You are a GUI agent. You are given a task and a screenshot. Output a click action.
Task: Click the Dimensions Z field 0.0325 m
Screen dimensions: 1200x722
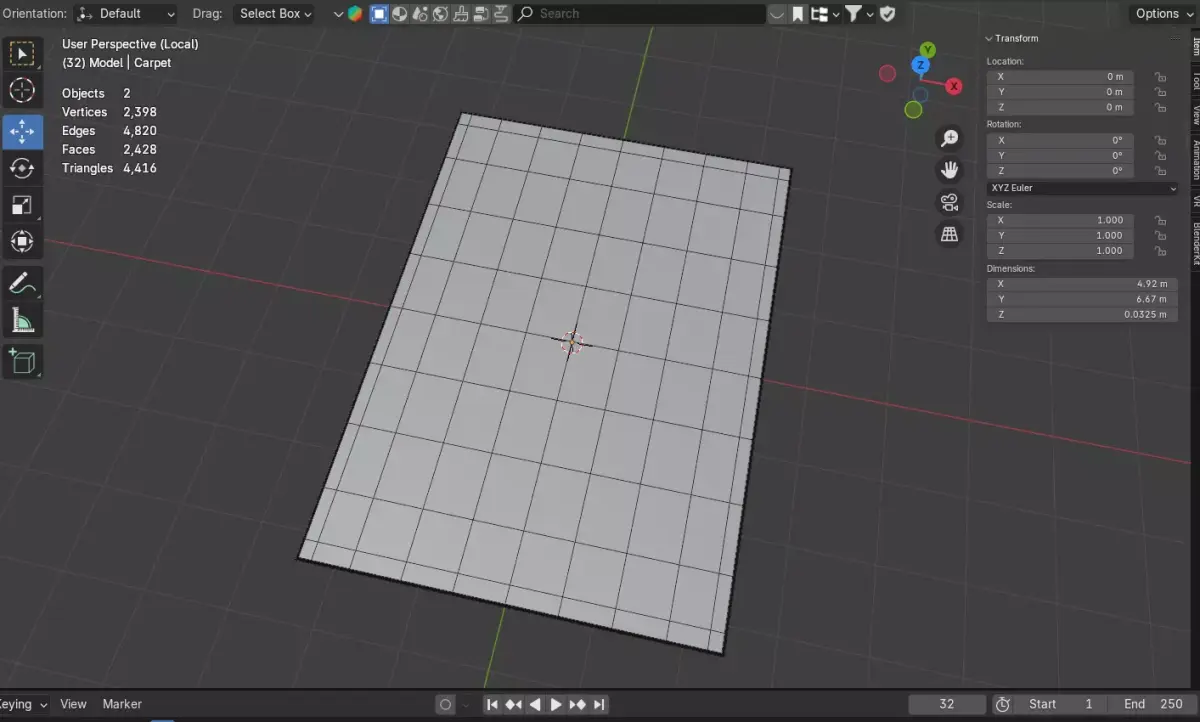coord(1082,315)
